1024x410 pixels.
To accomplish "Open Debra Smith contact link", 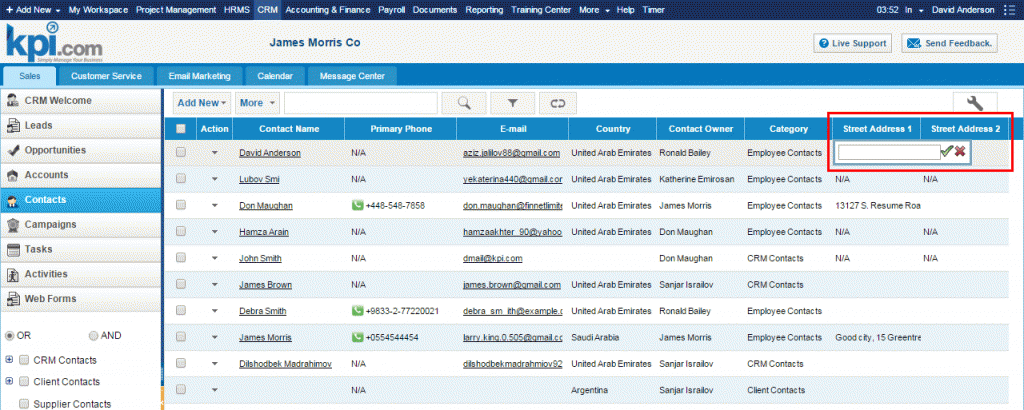I will point(263,311).
